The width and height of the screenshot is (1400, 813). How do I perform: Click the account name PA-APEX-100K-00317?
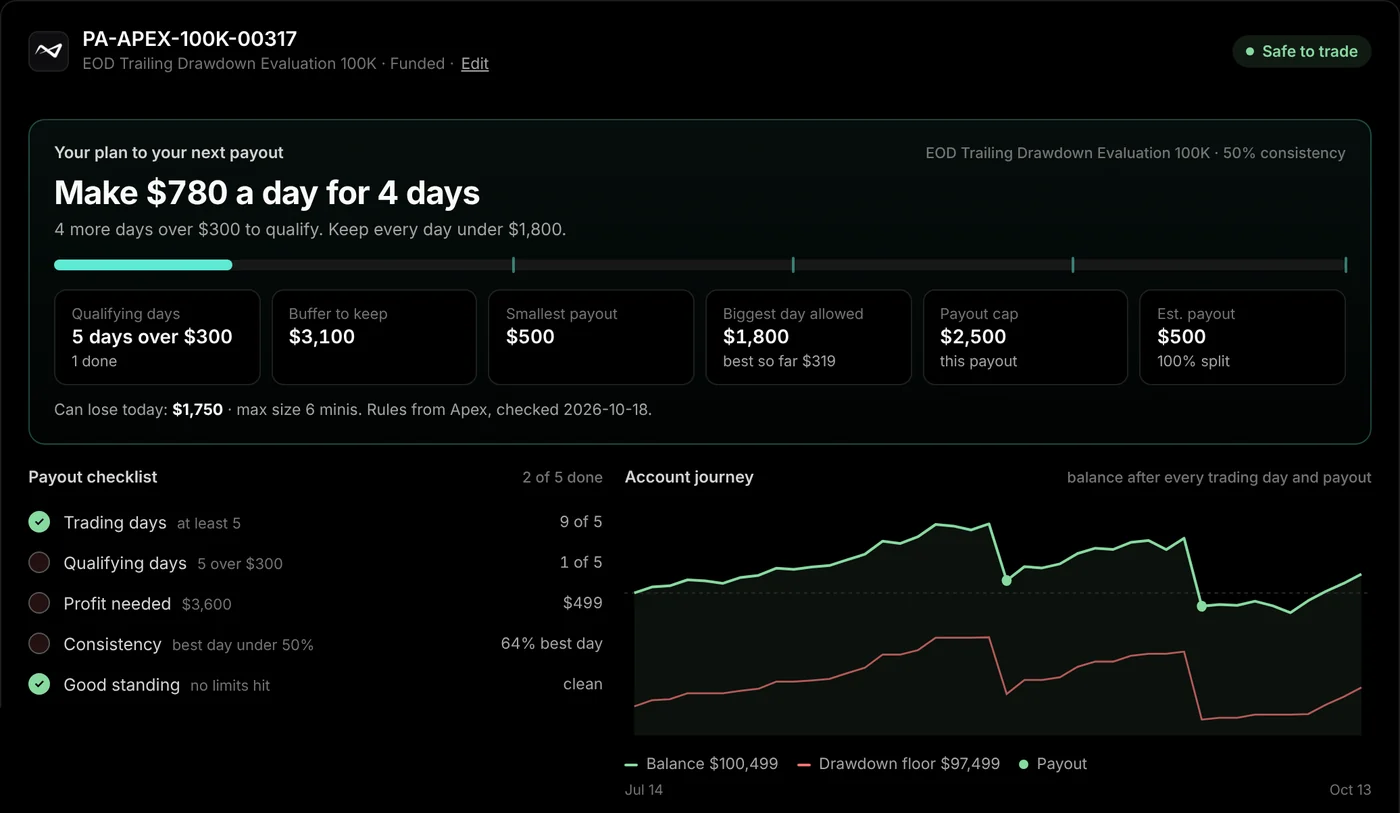[x=190, y=39]
